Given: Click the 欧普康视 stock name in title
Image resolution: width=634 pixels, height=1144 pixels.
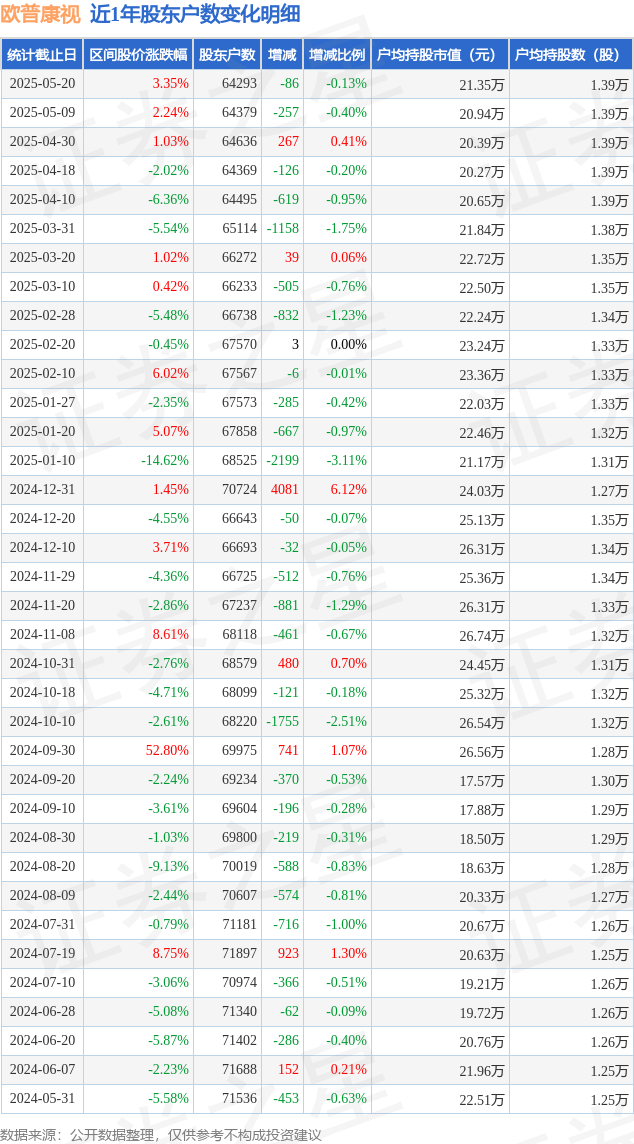Looking at the screenshot, I should click(41, 14).
